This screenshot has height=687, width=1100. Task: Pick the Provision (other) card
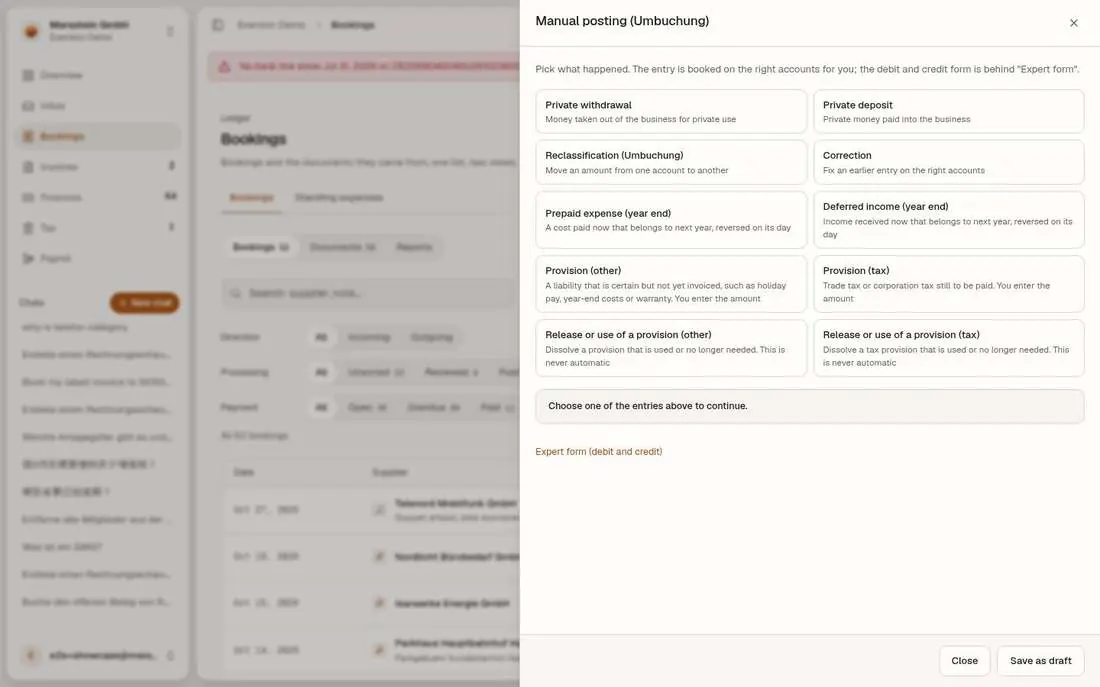point(671,284)
